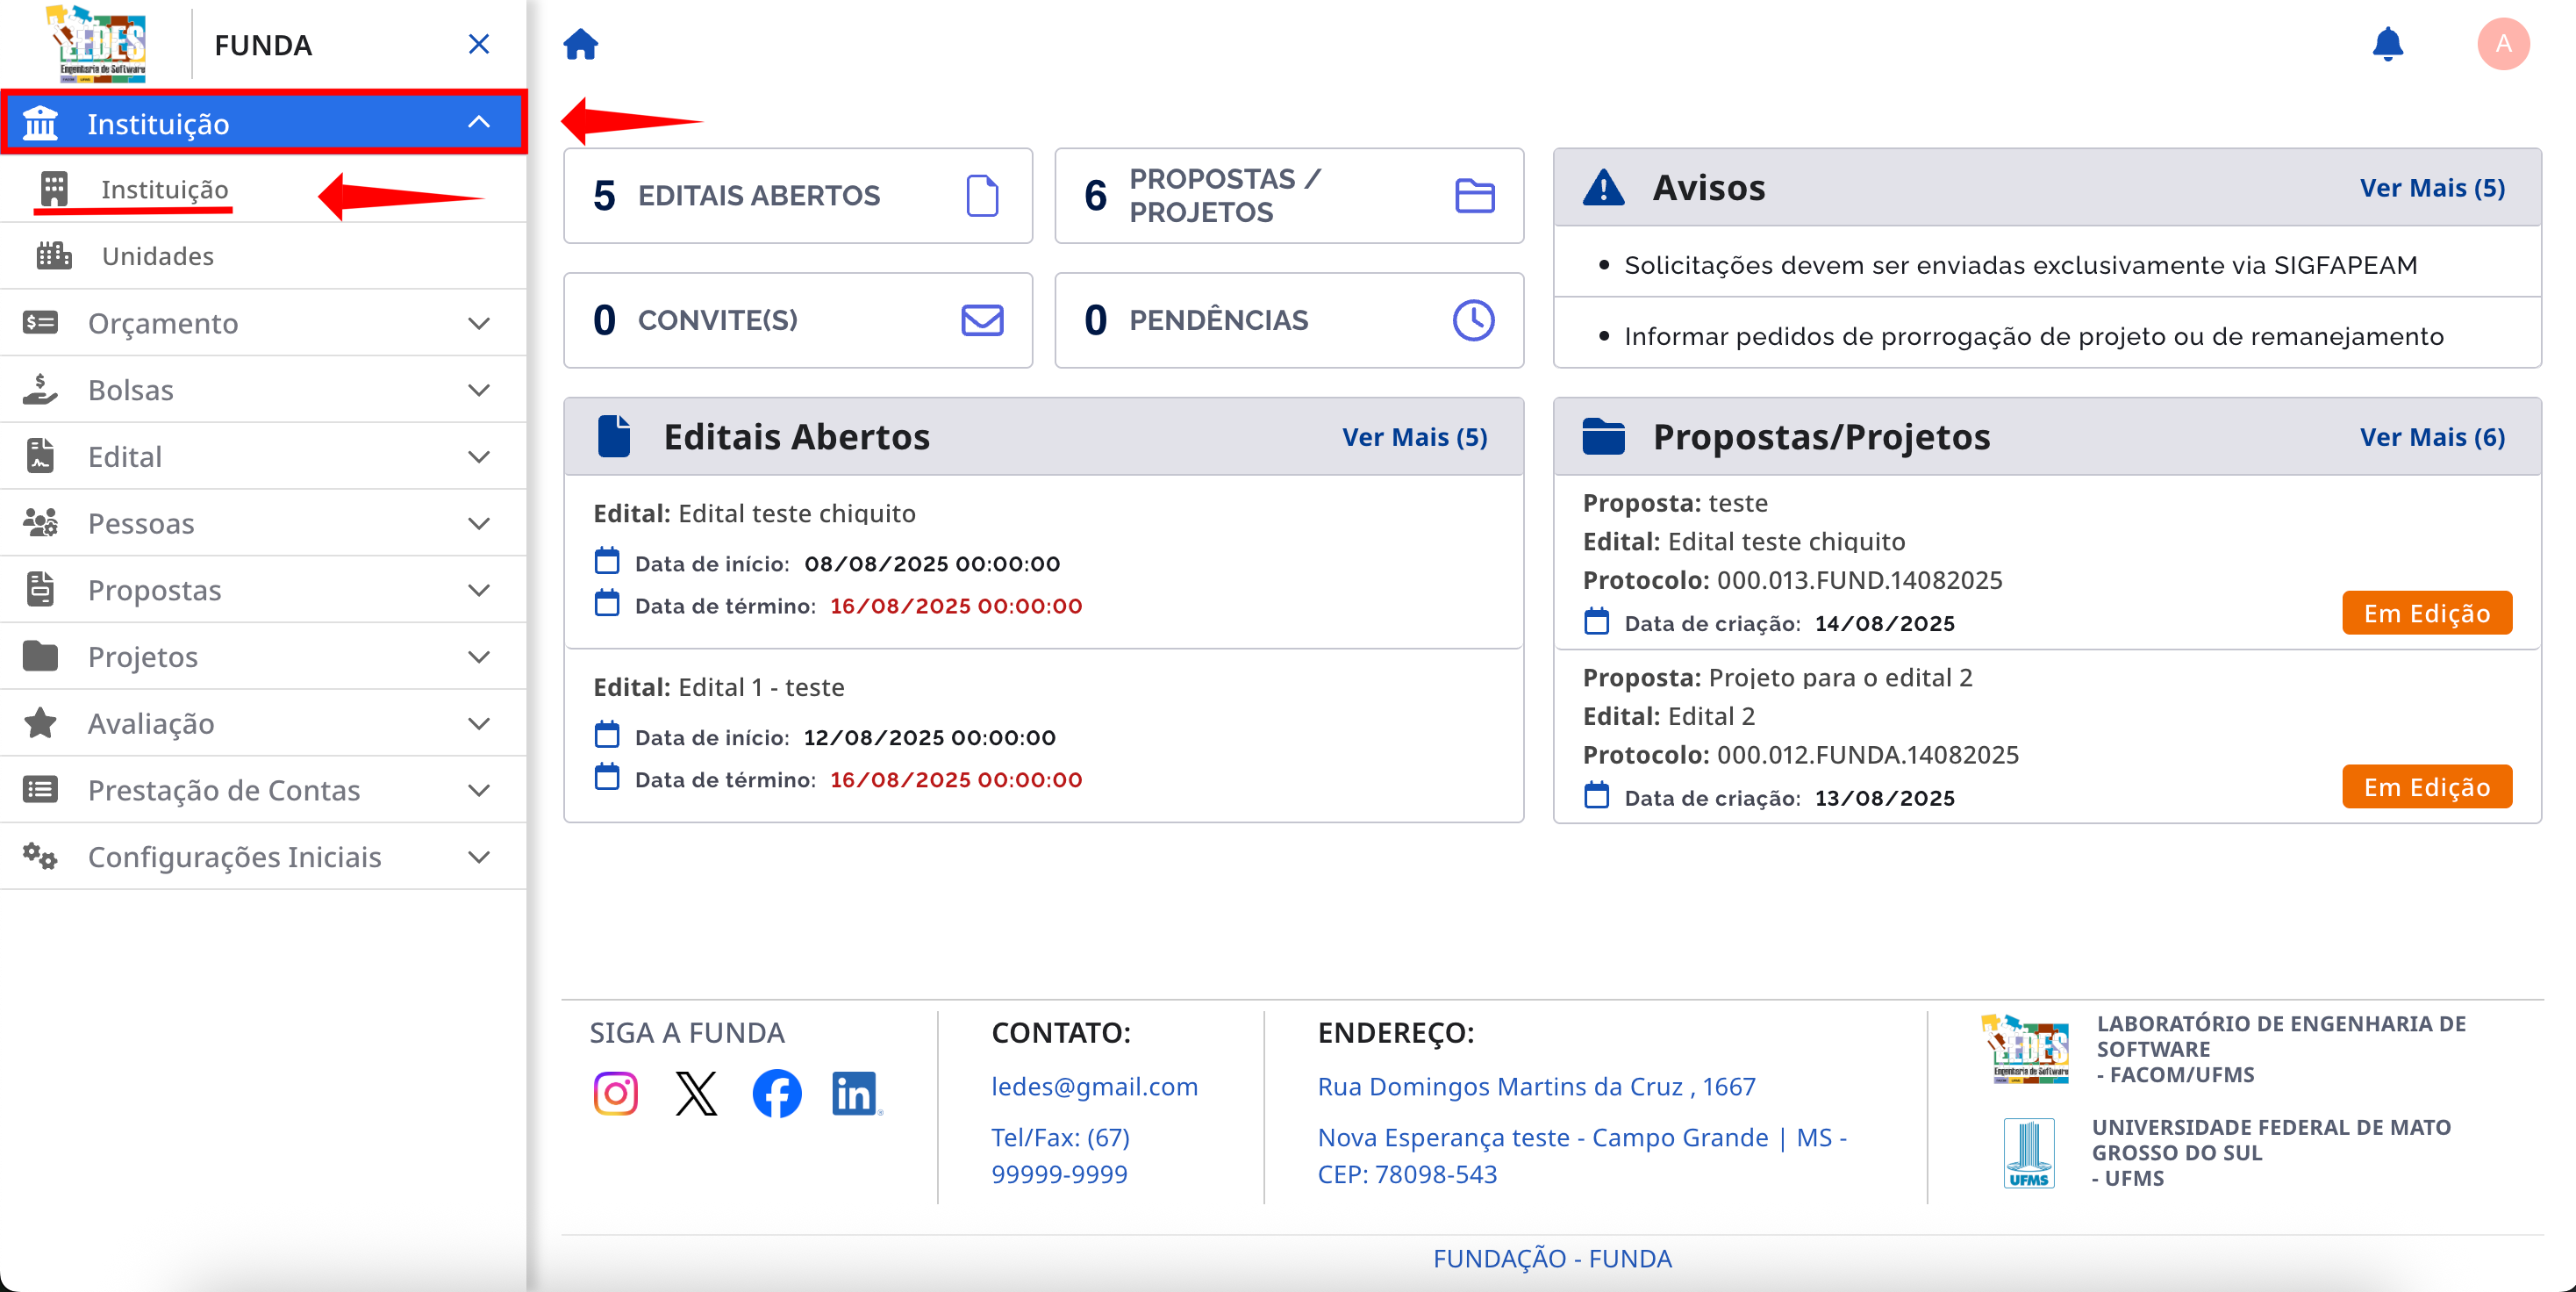Select Instituição submenu item
This screenshot has width=2576, height=1292.
point(164,189)
